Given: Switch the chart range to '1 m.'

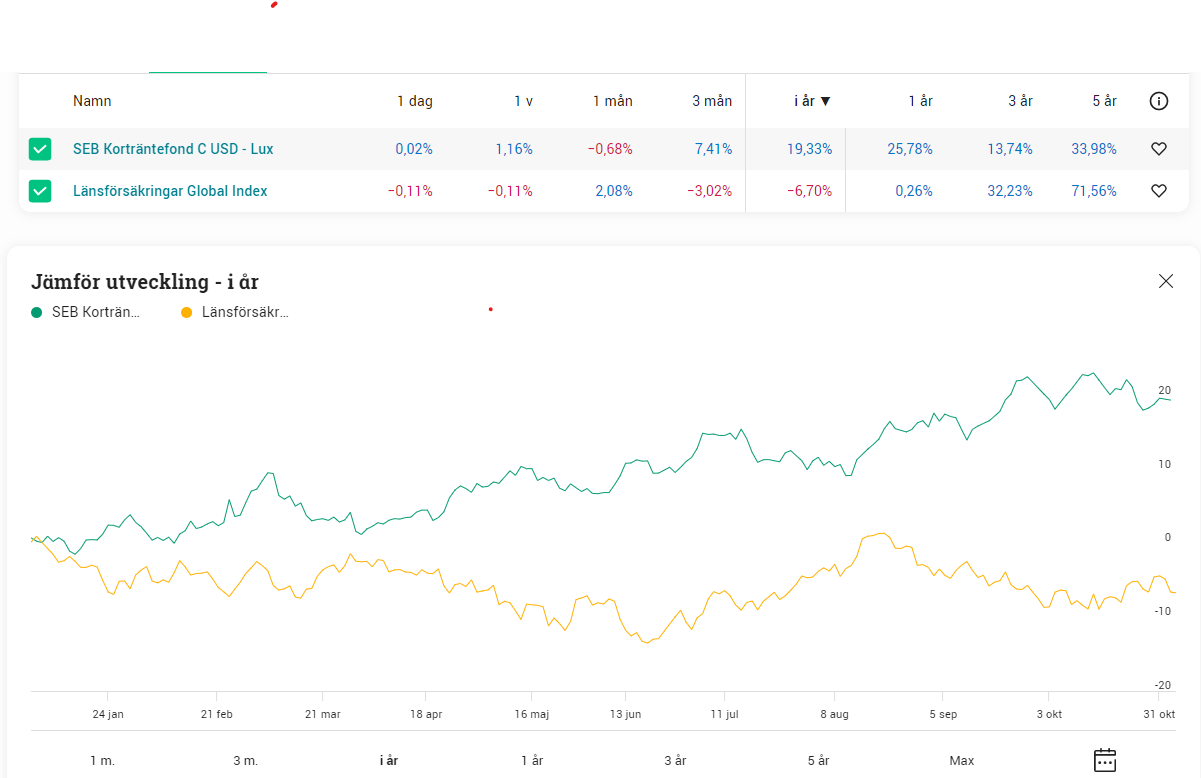Looking at the screenshot, I should (x=102, y=761).
